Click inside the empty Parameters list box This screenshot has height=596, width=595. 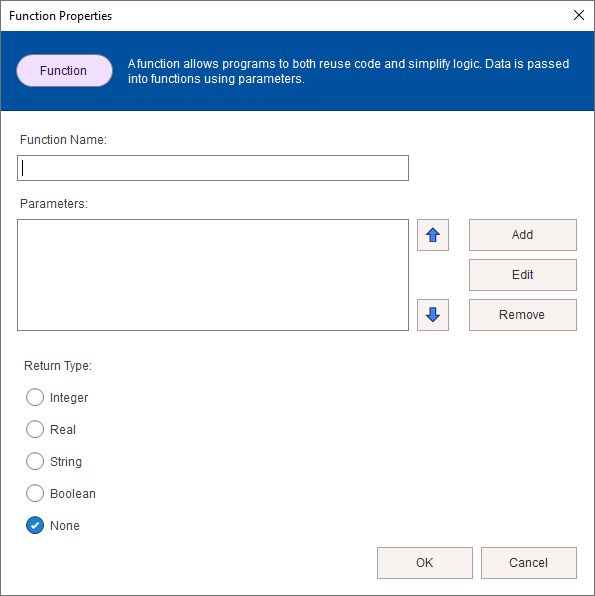(x=213, y=275)
